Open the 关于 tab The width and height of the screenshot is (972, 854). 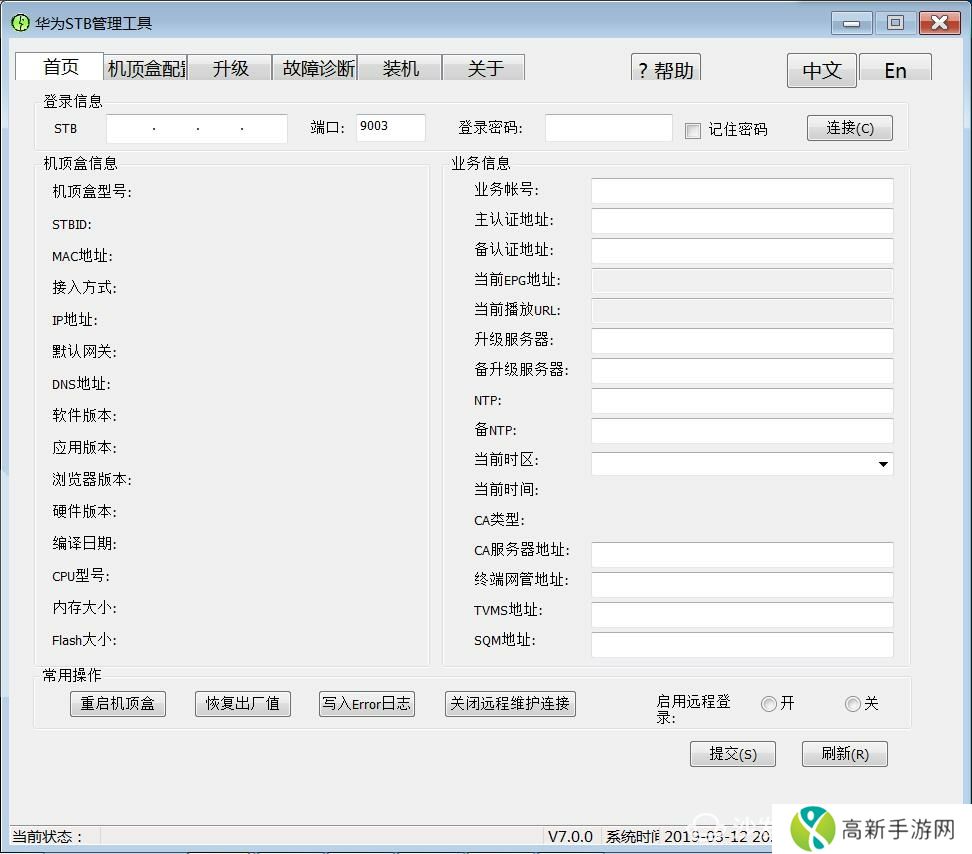485,68
